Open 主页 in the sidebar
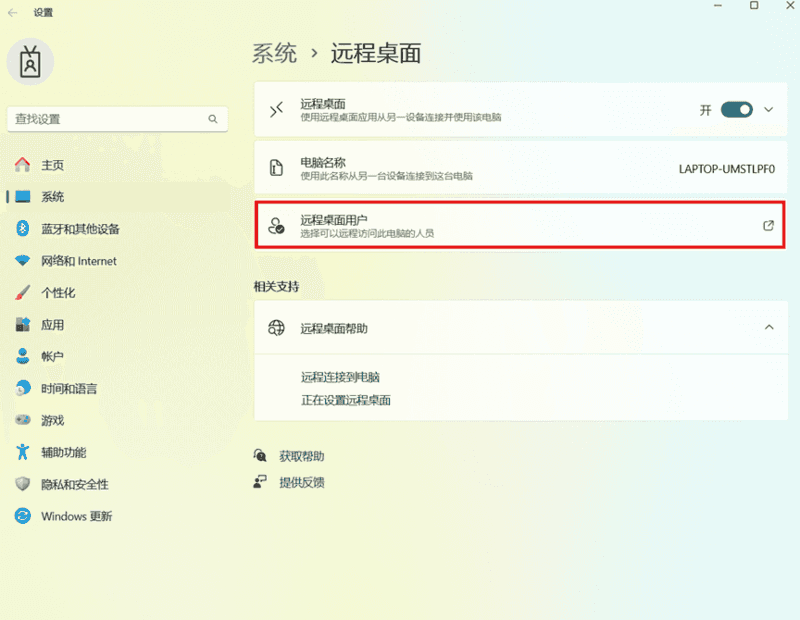This screenshot has width=800, height=620. pyautogui.click(x=53, y=165)
